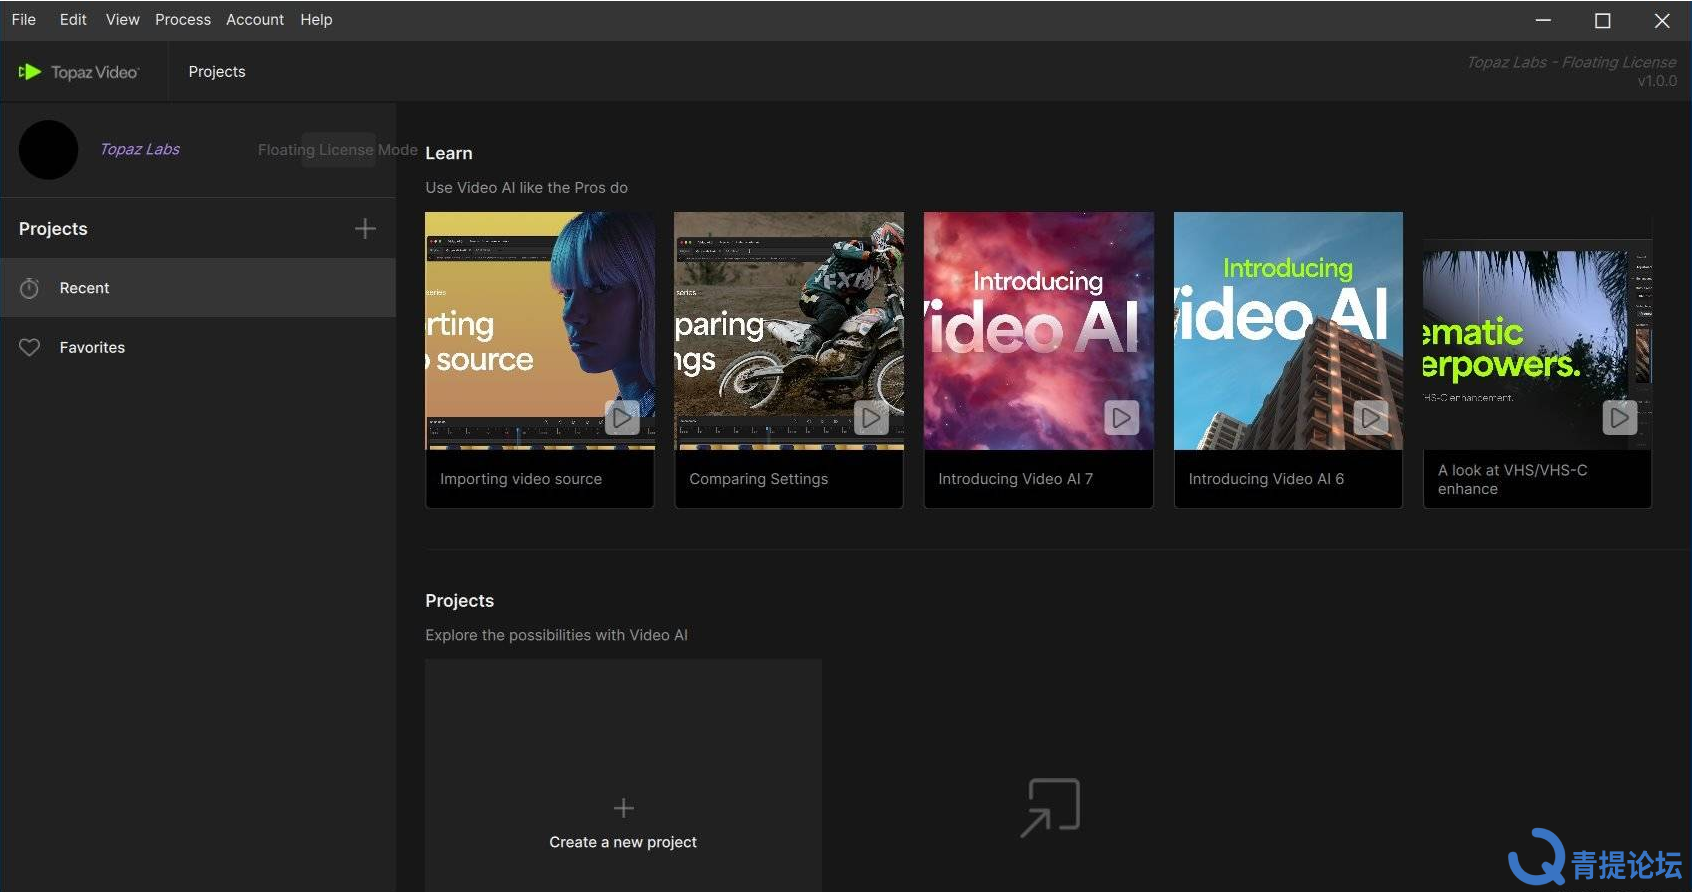This screenshot has width=1692, height=892.
Task: Click the Topaz Video logo icon
Action: [x=30, y=72]
